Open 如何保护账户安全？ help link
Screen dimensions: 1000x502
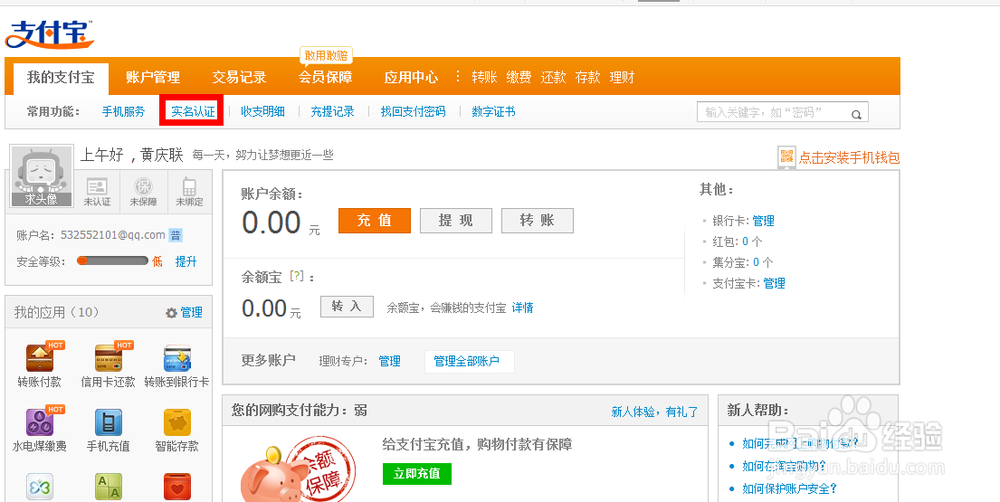pos(790,489)
